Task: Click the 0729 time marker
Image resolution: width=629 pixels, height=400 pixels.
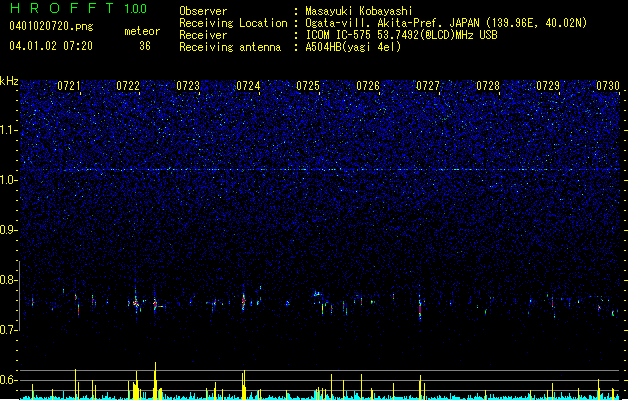Action: point(548,86)
